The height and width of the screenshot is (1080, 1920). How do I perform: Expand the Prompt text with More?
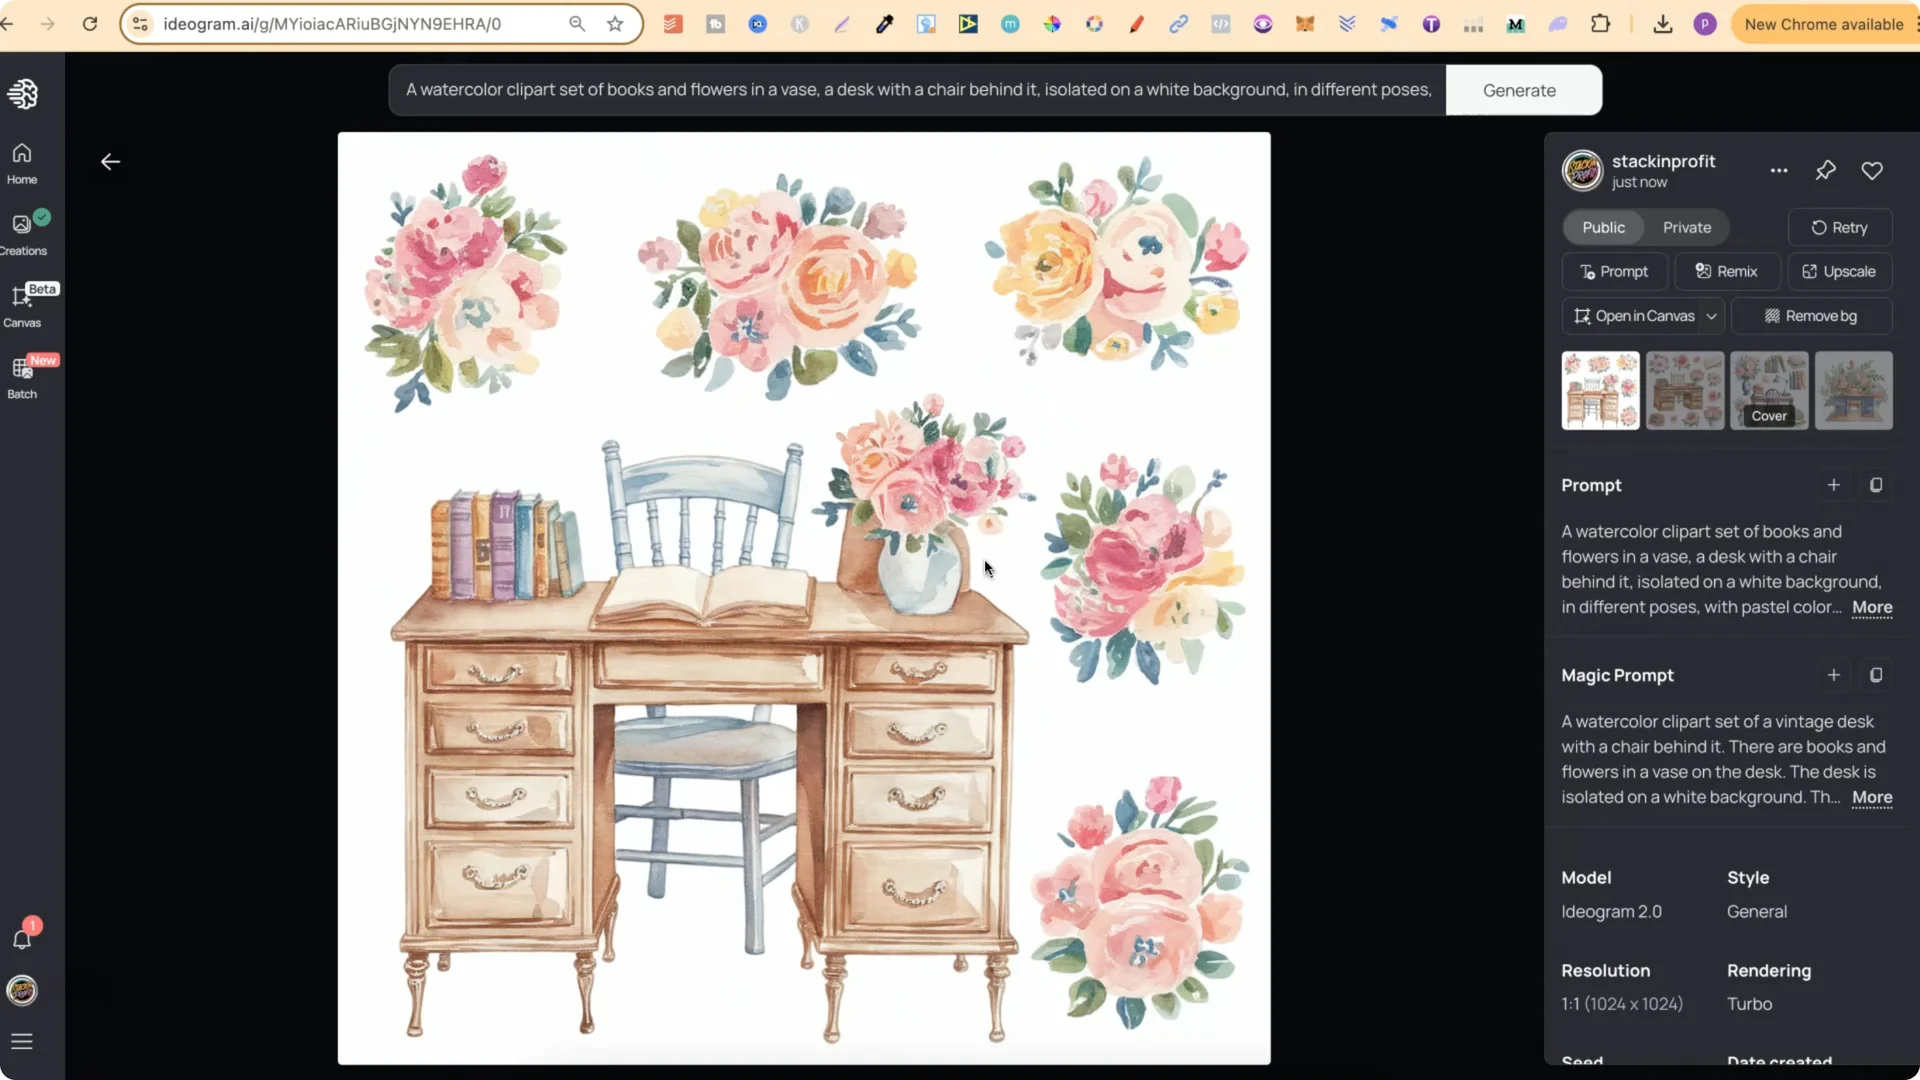[x=1871, y=607]
